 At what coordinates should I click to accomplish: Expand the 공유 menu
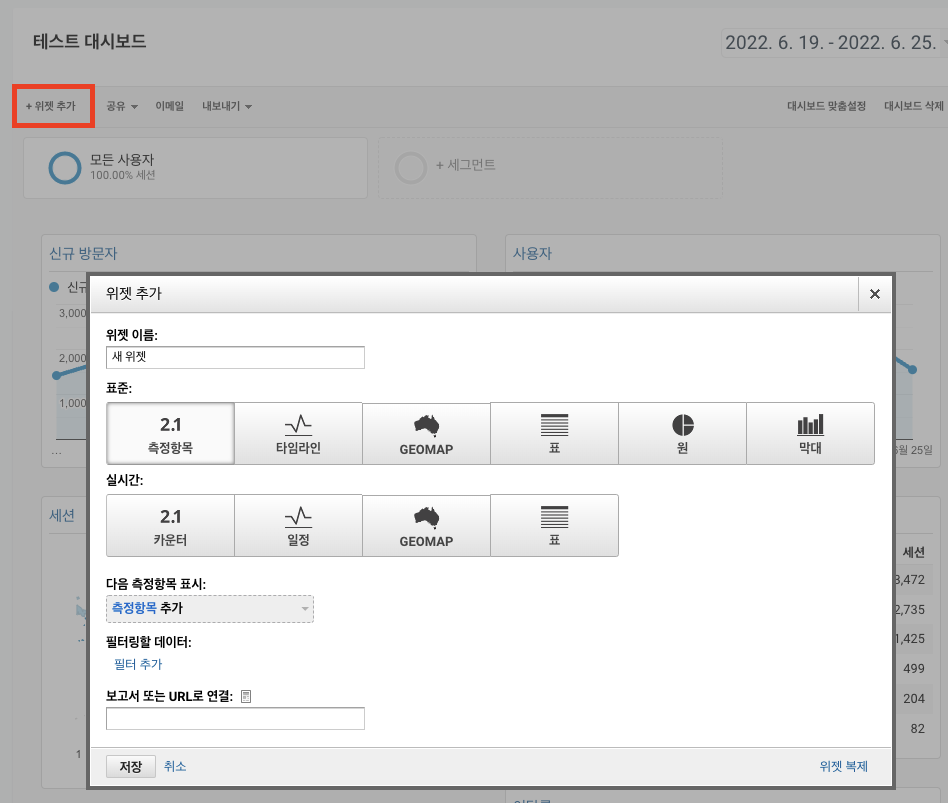122,106
